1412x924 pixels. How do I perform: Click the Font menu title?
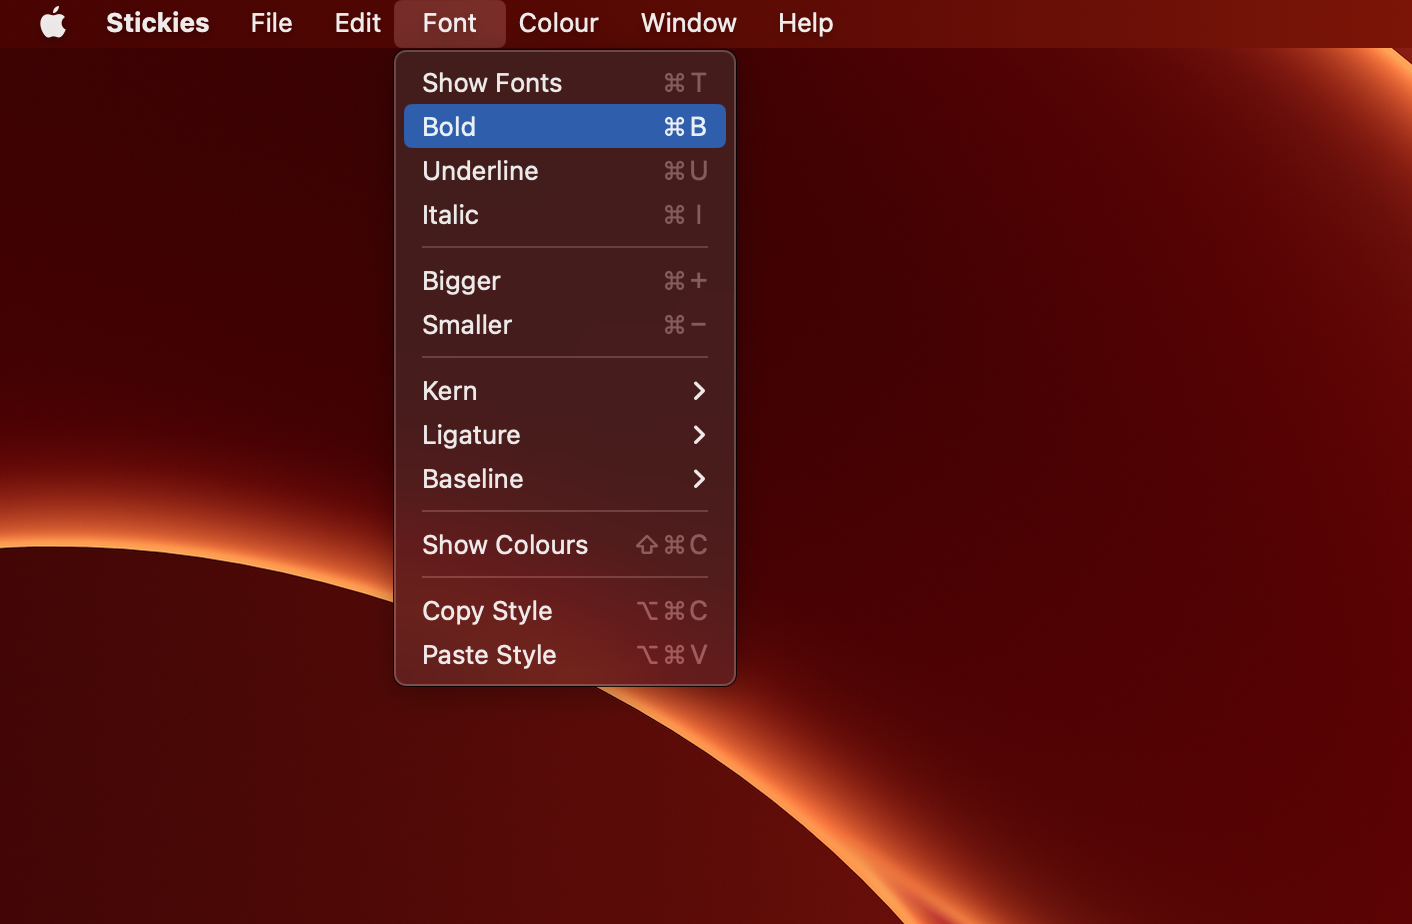(449, 23)
